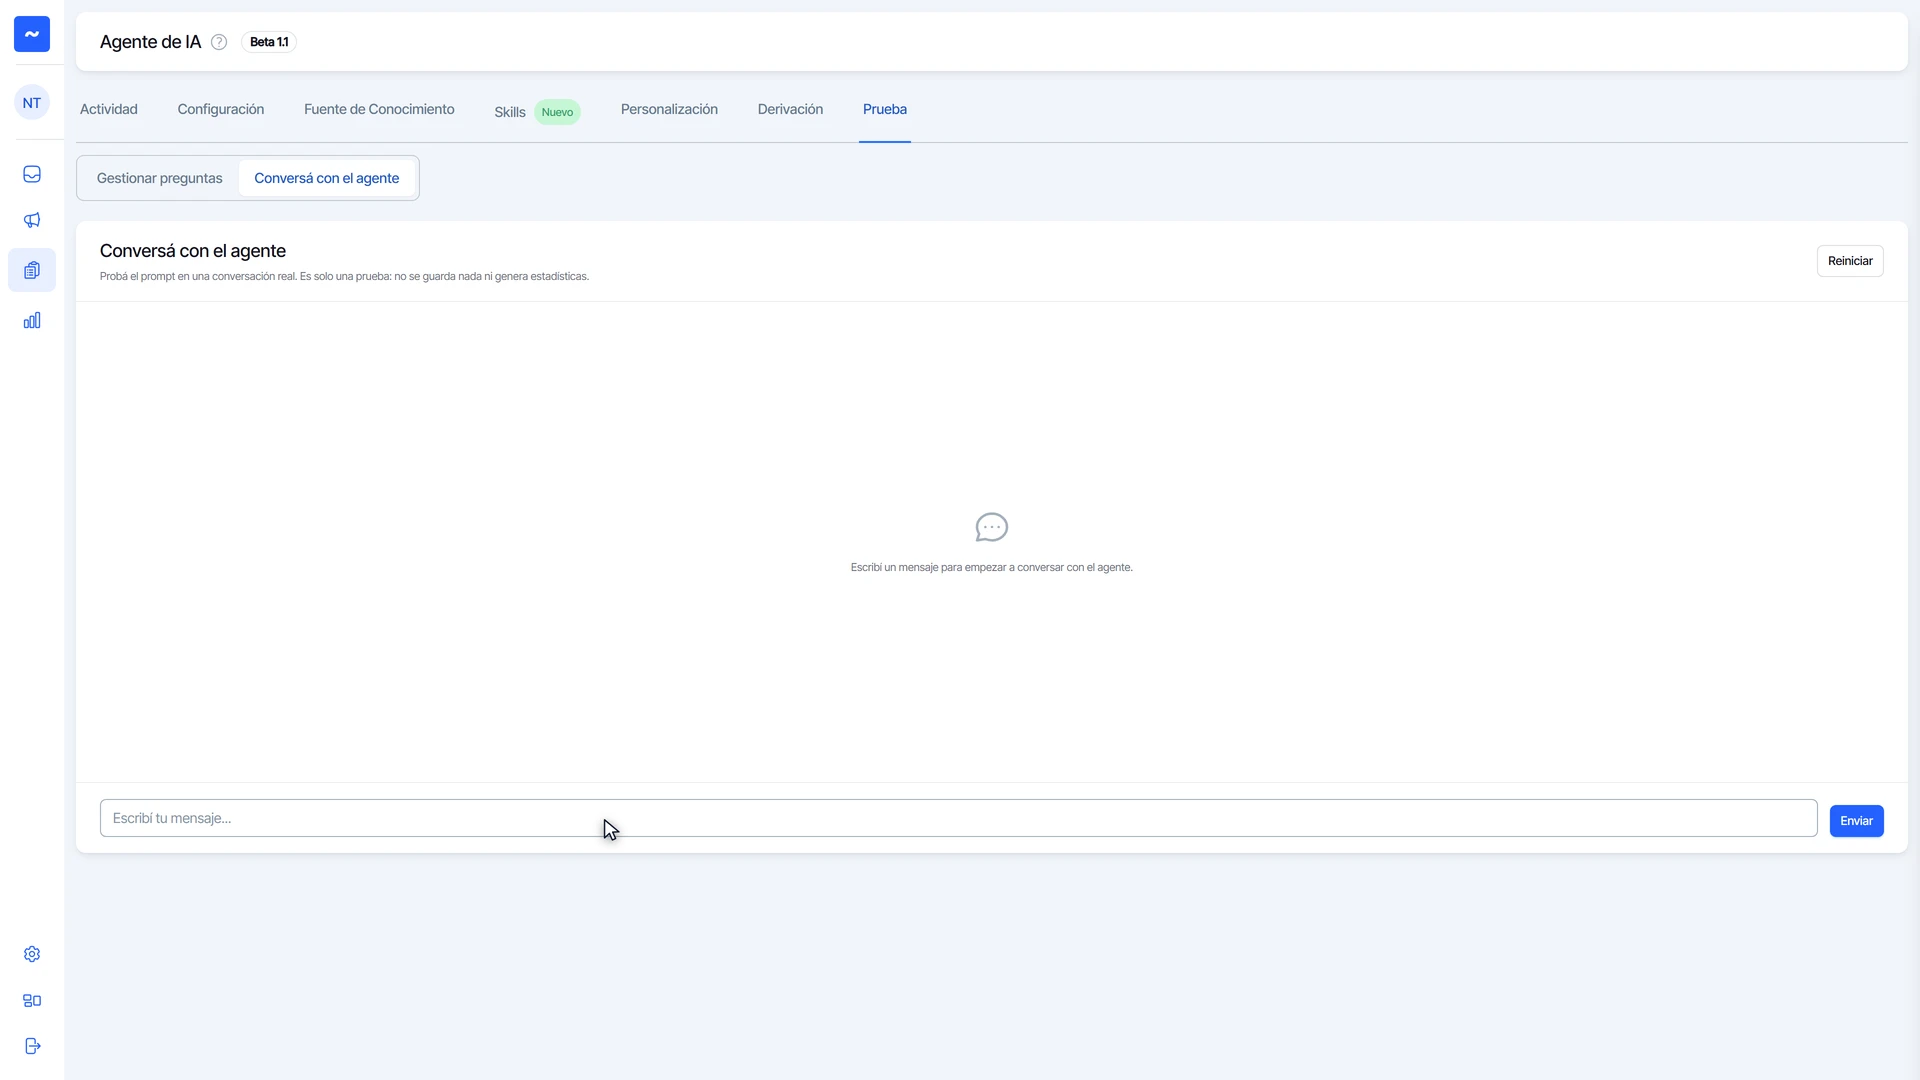Open the settings gear icon
This screenshot has width=1920, height=1080.
click(32, 954)
